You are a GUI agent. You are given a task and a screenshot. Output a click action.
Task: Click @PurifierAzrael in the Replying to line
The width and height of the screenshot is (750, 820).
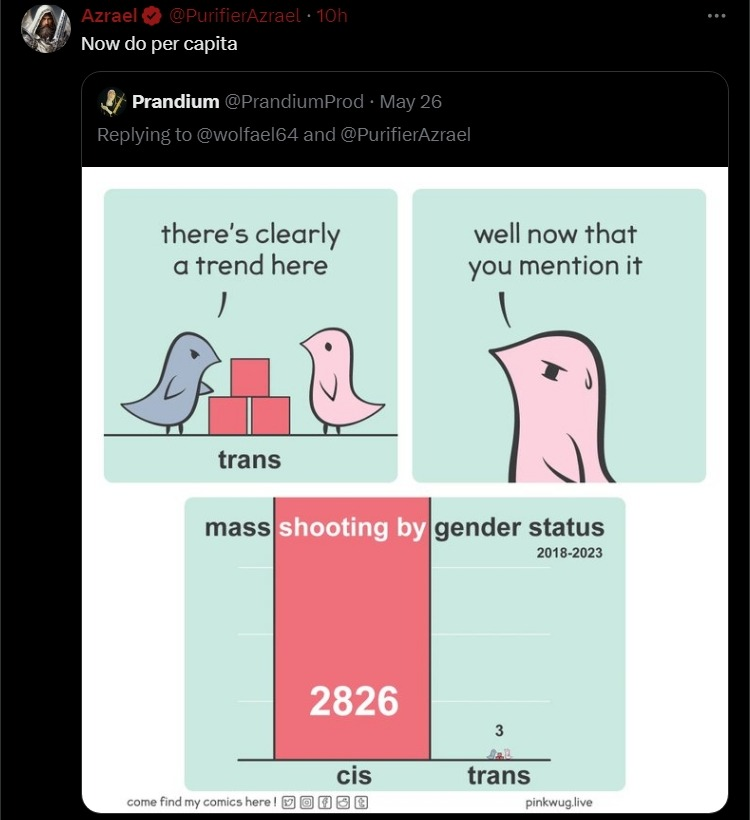405,134
